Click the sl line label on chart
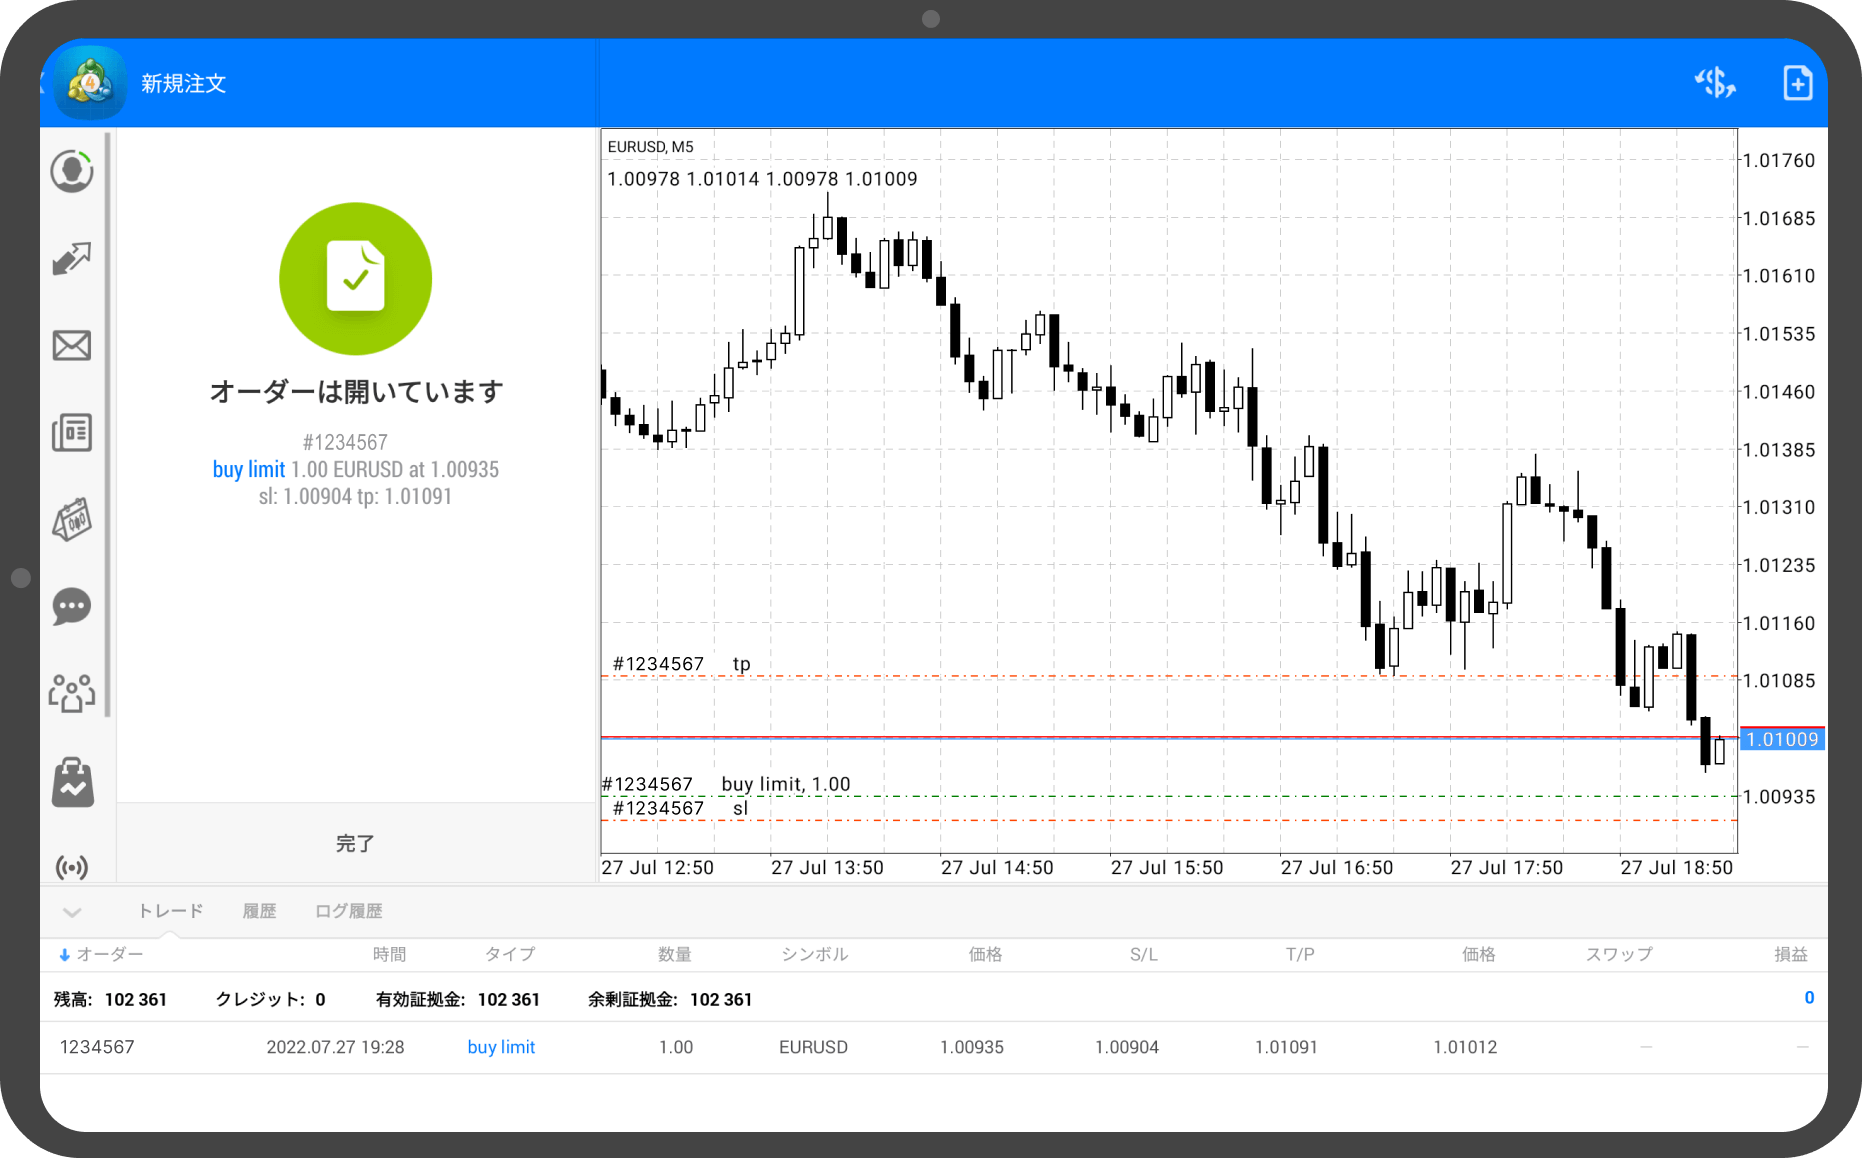Viewport: 1862px width, 1158px height. 740,808
